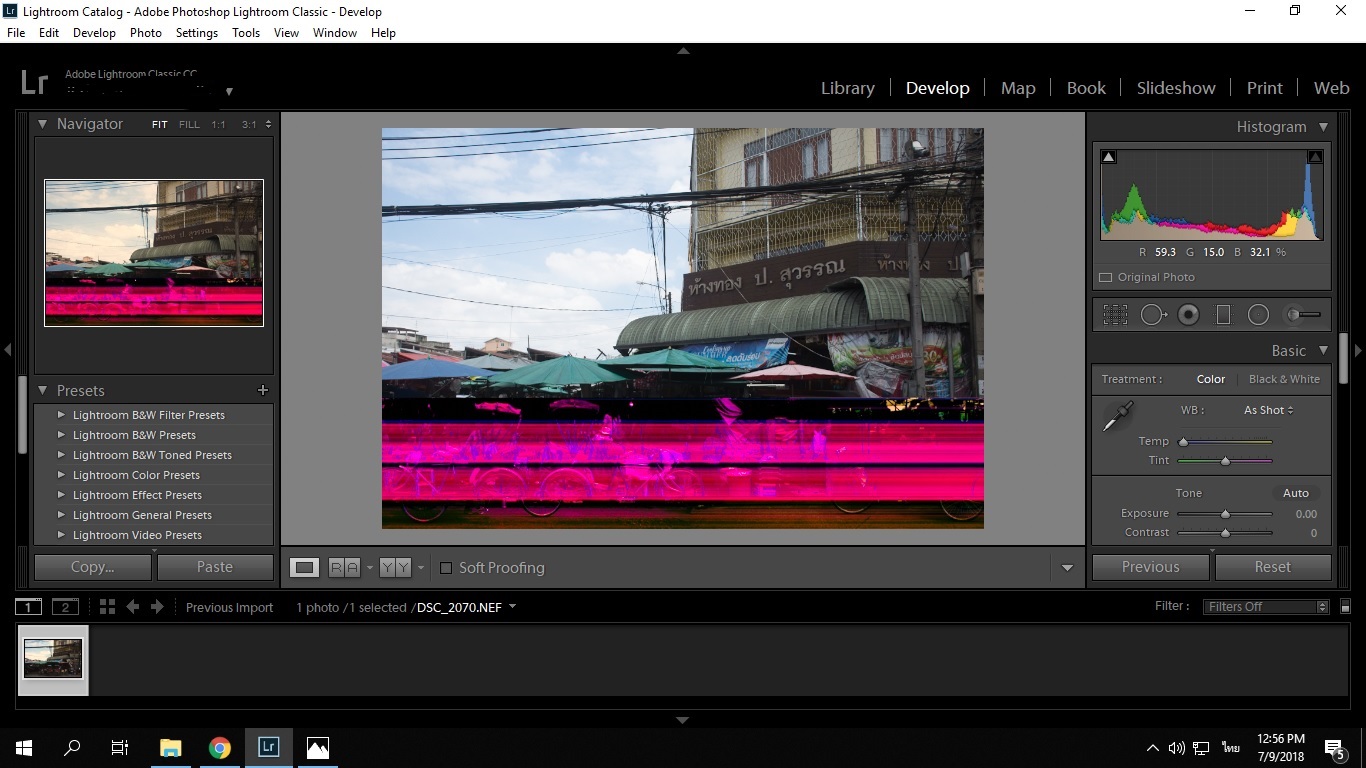
Task: Select the Graduated Filter tool
Action: coord(1222,315)
